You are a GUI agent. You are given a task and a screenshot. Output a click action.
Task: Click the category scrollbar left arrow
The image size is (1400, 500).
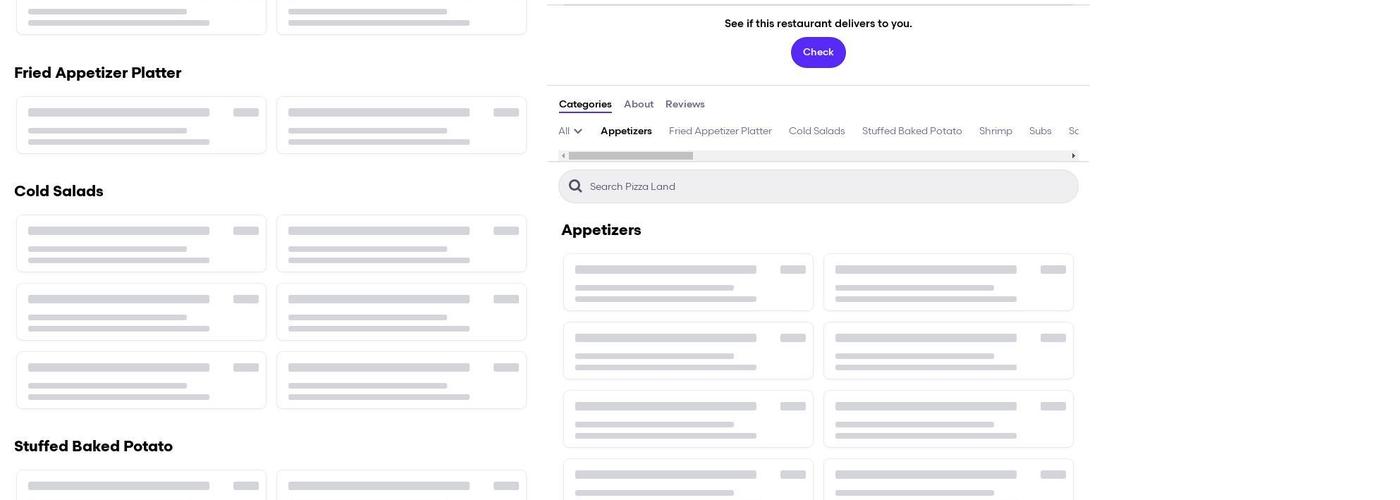(563, 156)
